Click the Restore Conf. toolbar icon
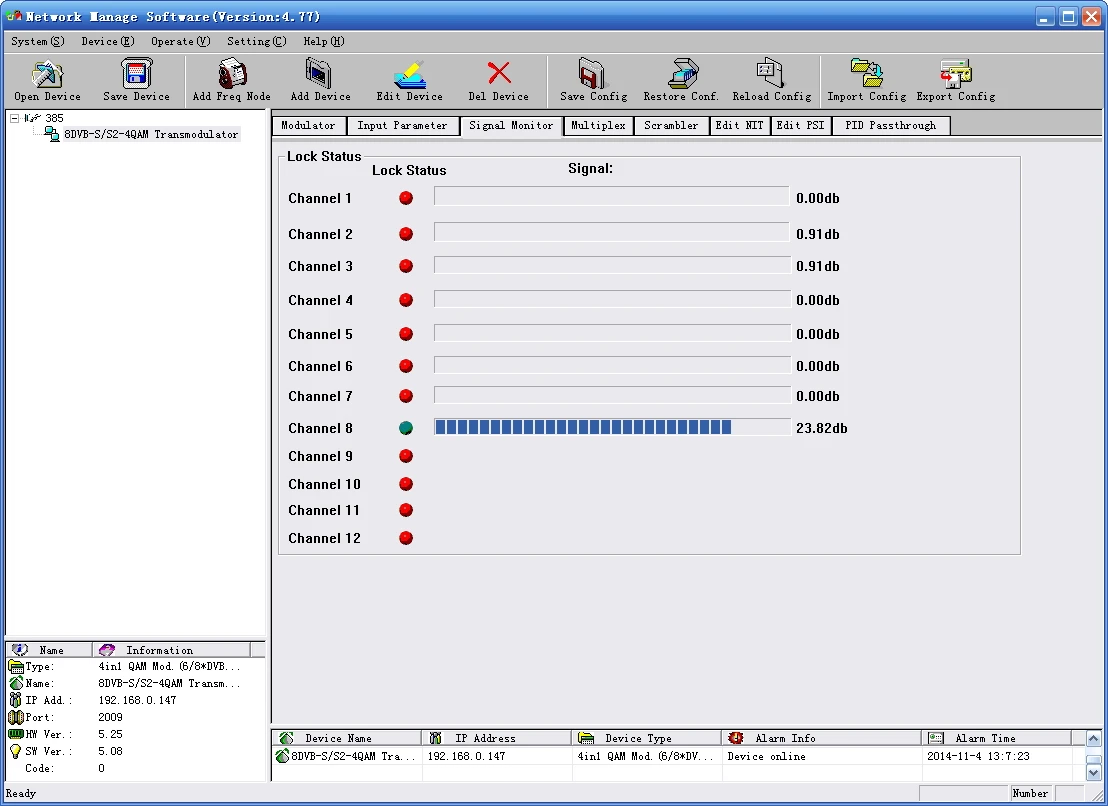Image resolution: width=1108 pixels, height=806 pixels. [681, 76]
